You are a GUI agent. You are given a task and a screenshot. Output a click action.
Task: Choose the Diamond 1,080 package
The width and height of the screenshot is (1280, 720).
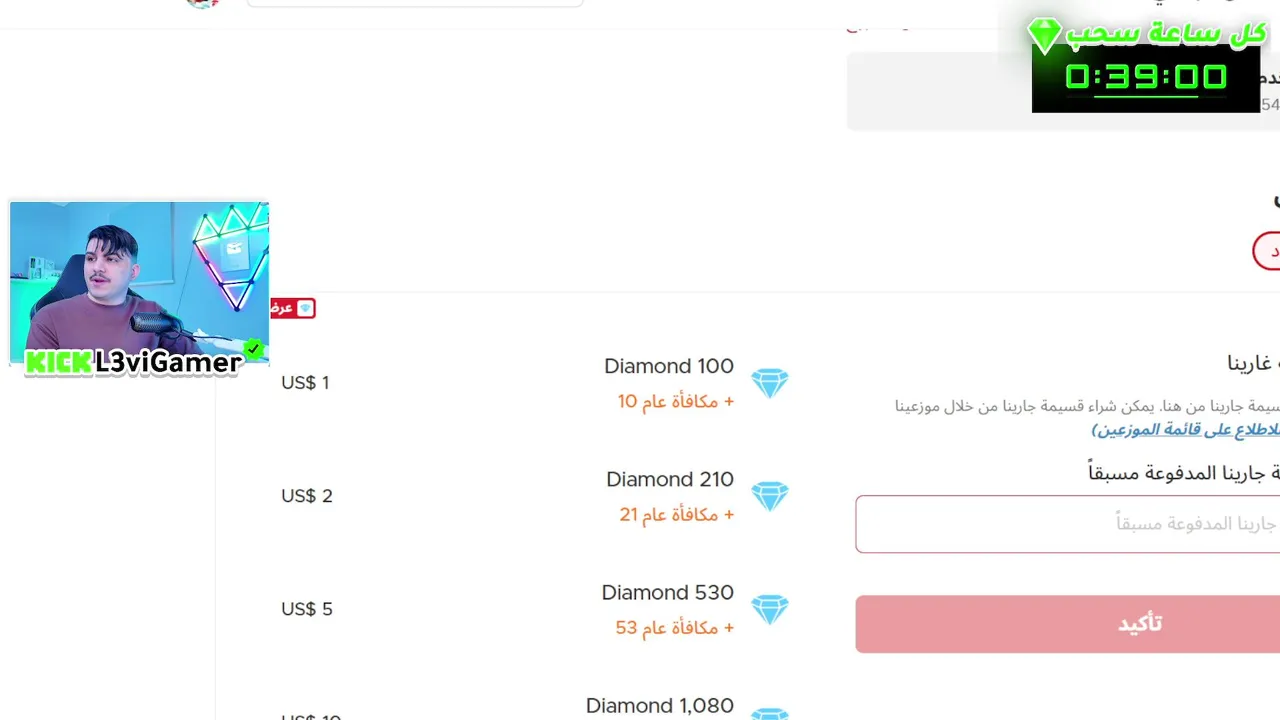[659, 706]
